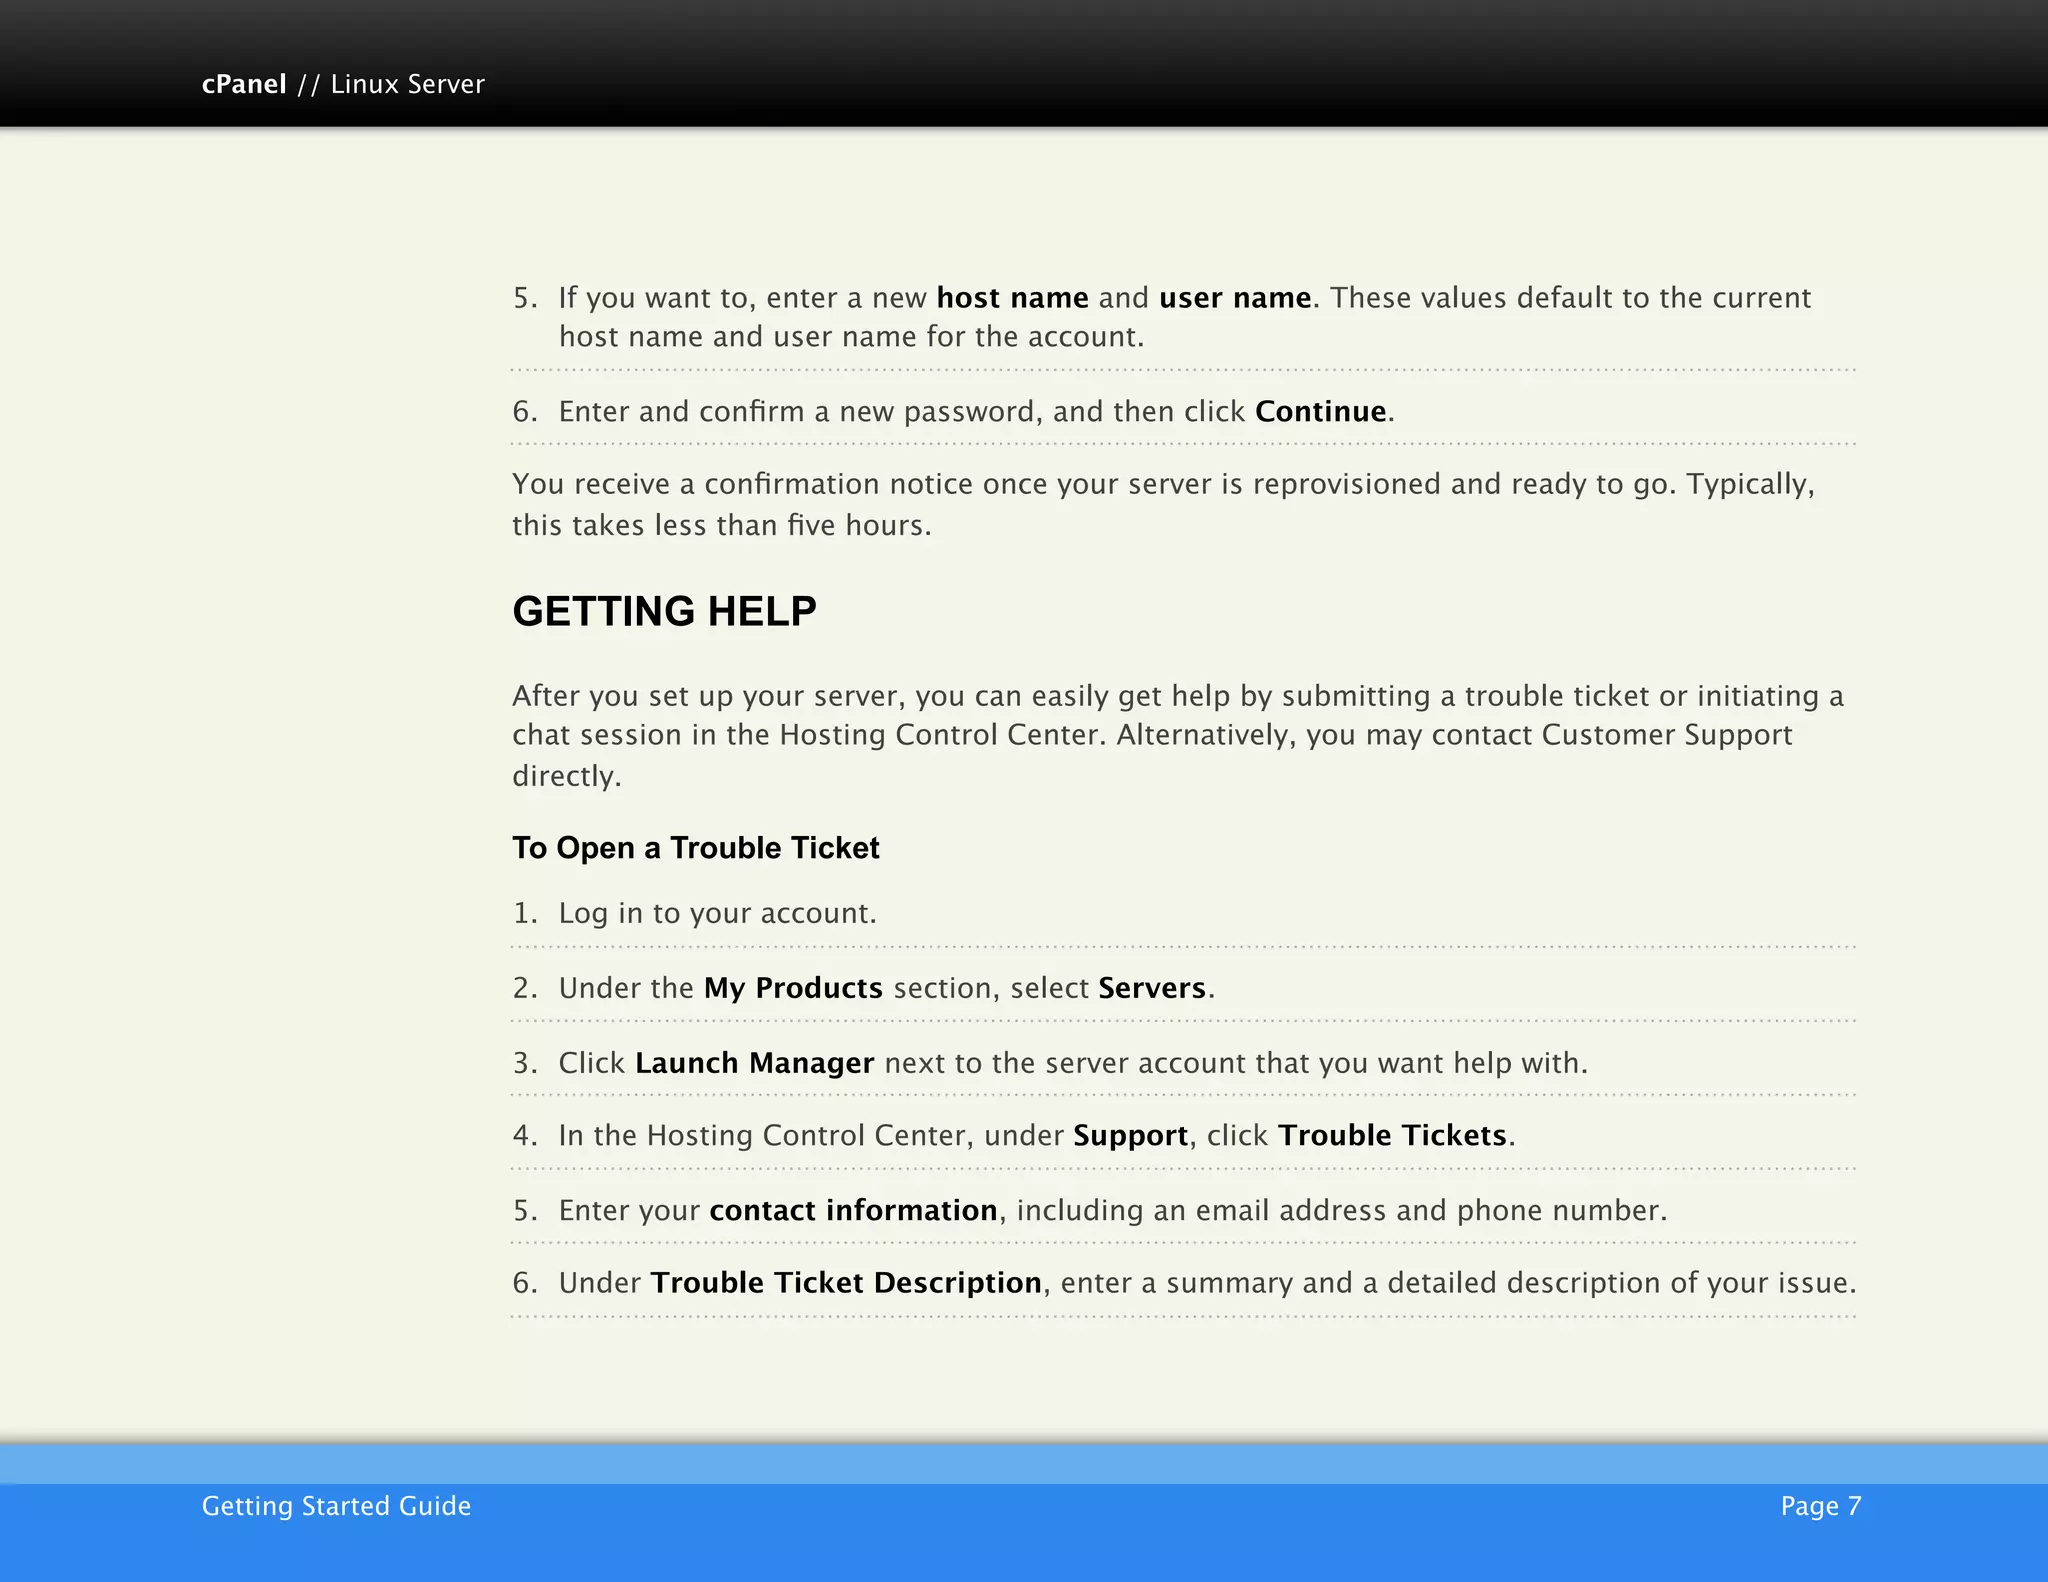Click the bold 'Trouble Ticket Description' text
Viewport: 2048px width, 1582px height.
point(846,1283)
